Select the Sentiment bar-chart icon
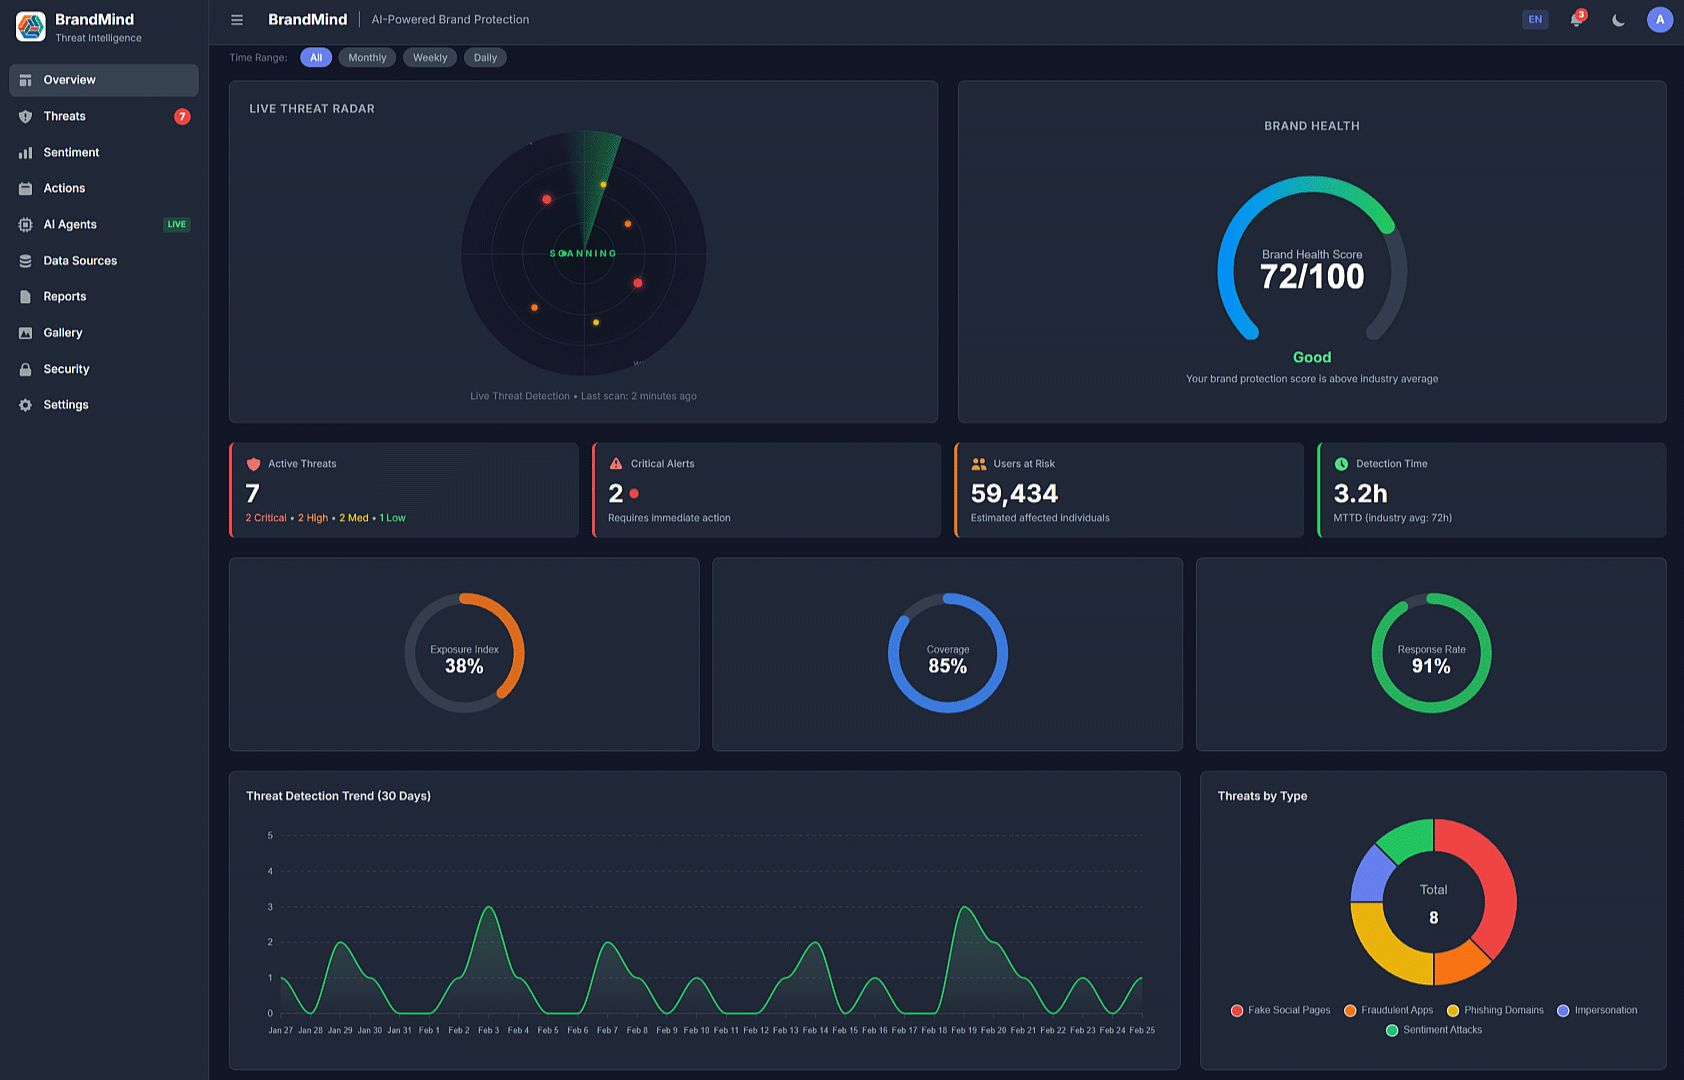The height and width of the screenshot is (1080, 1684). point(25,152)
